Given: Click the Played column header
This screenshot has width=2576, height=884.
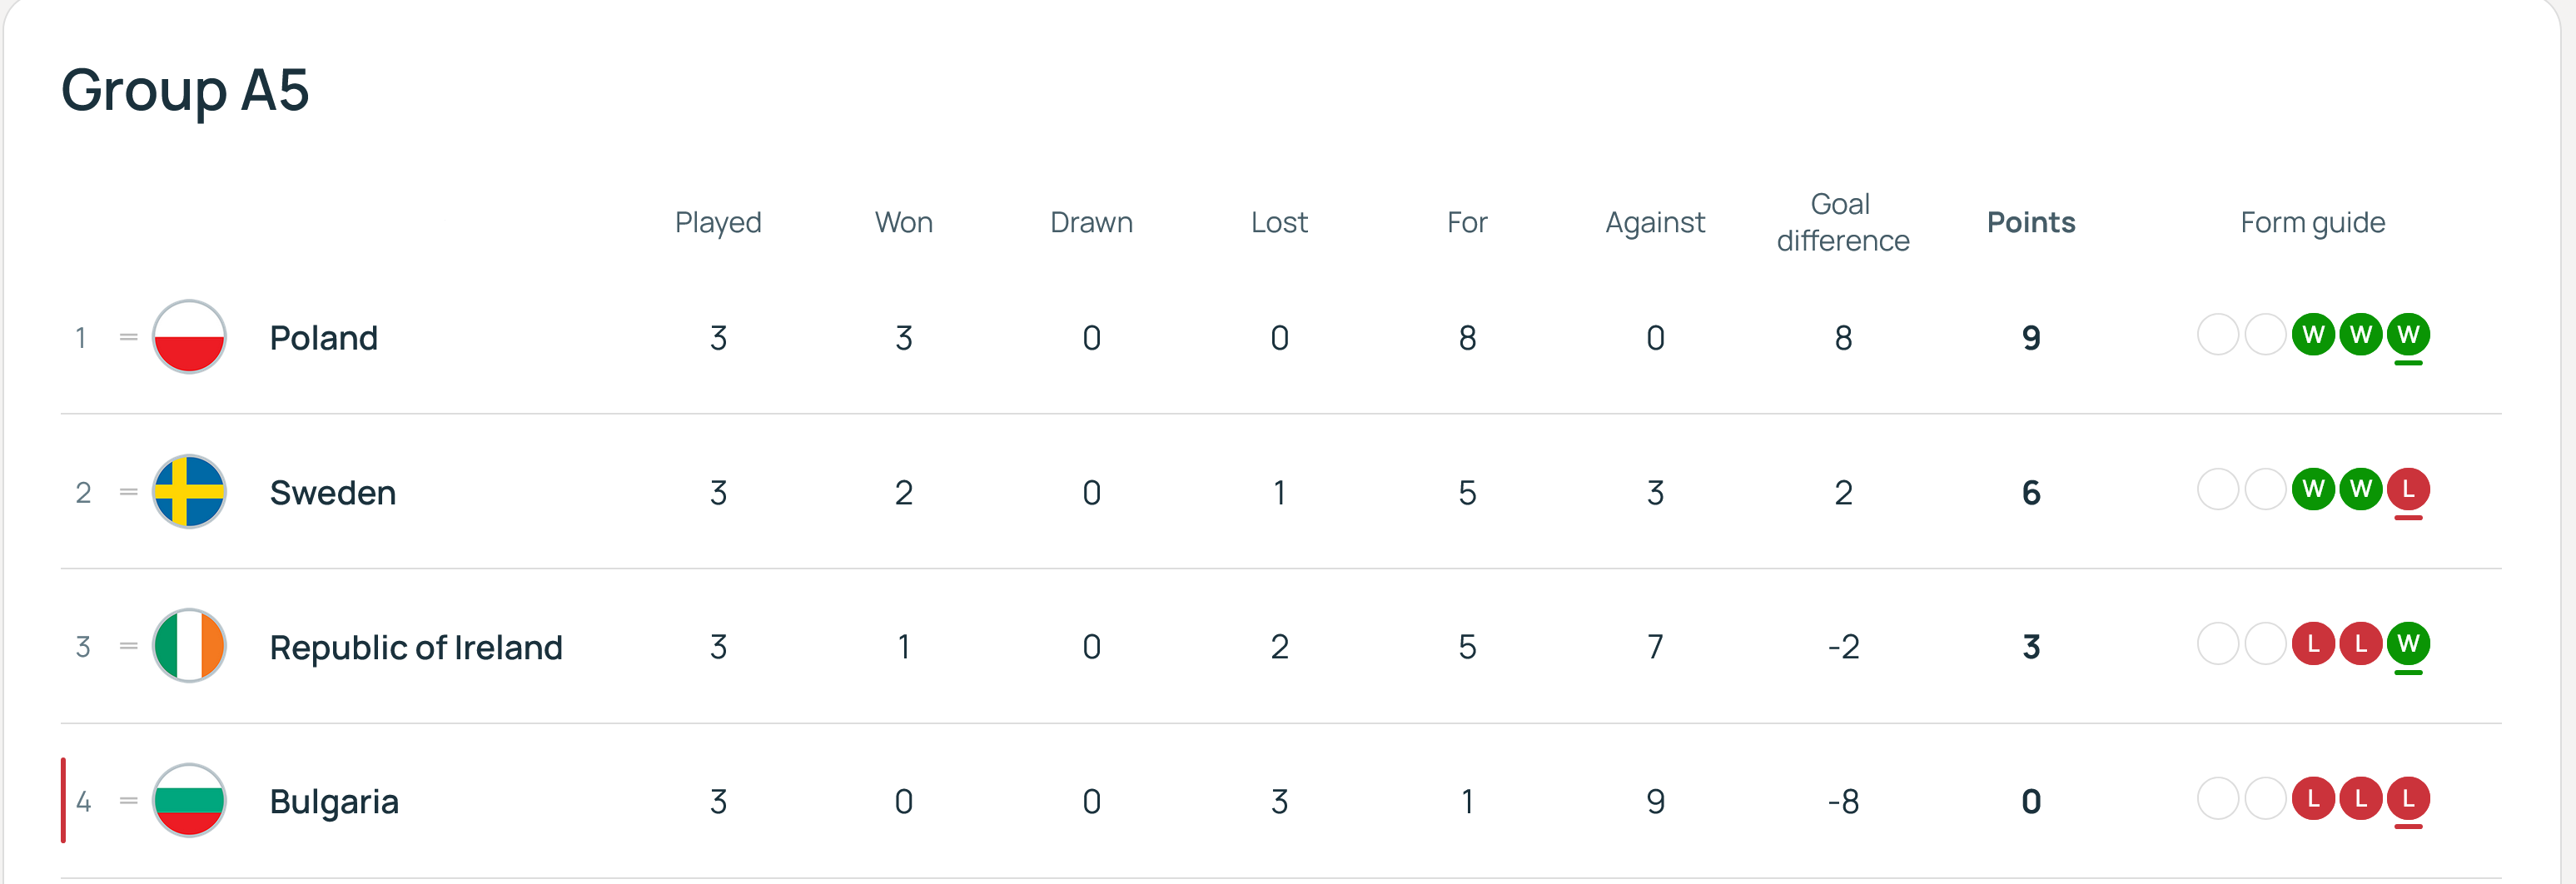Looking at the screenshot, I should 718,222.
